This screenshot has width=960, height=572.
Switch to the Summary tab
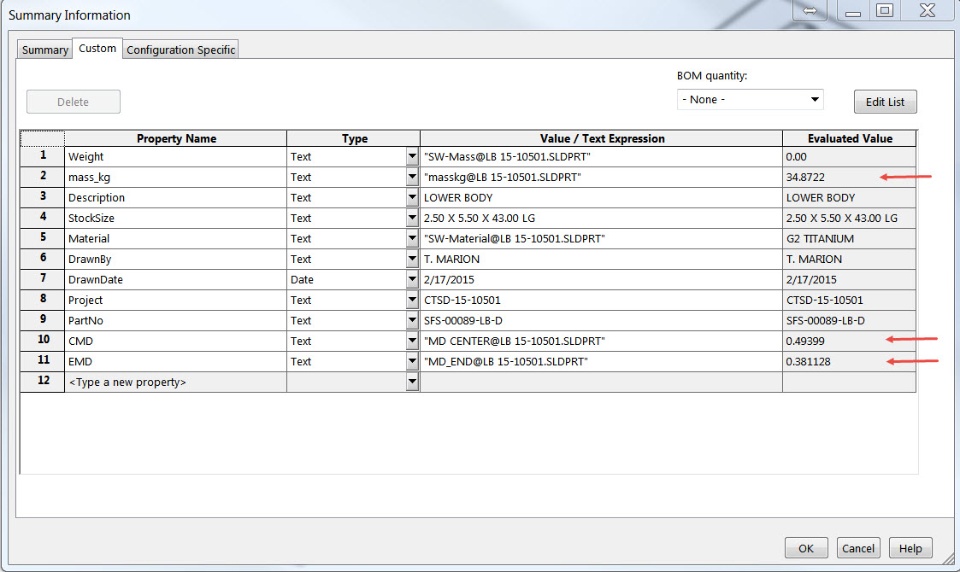[45, 50]
